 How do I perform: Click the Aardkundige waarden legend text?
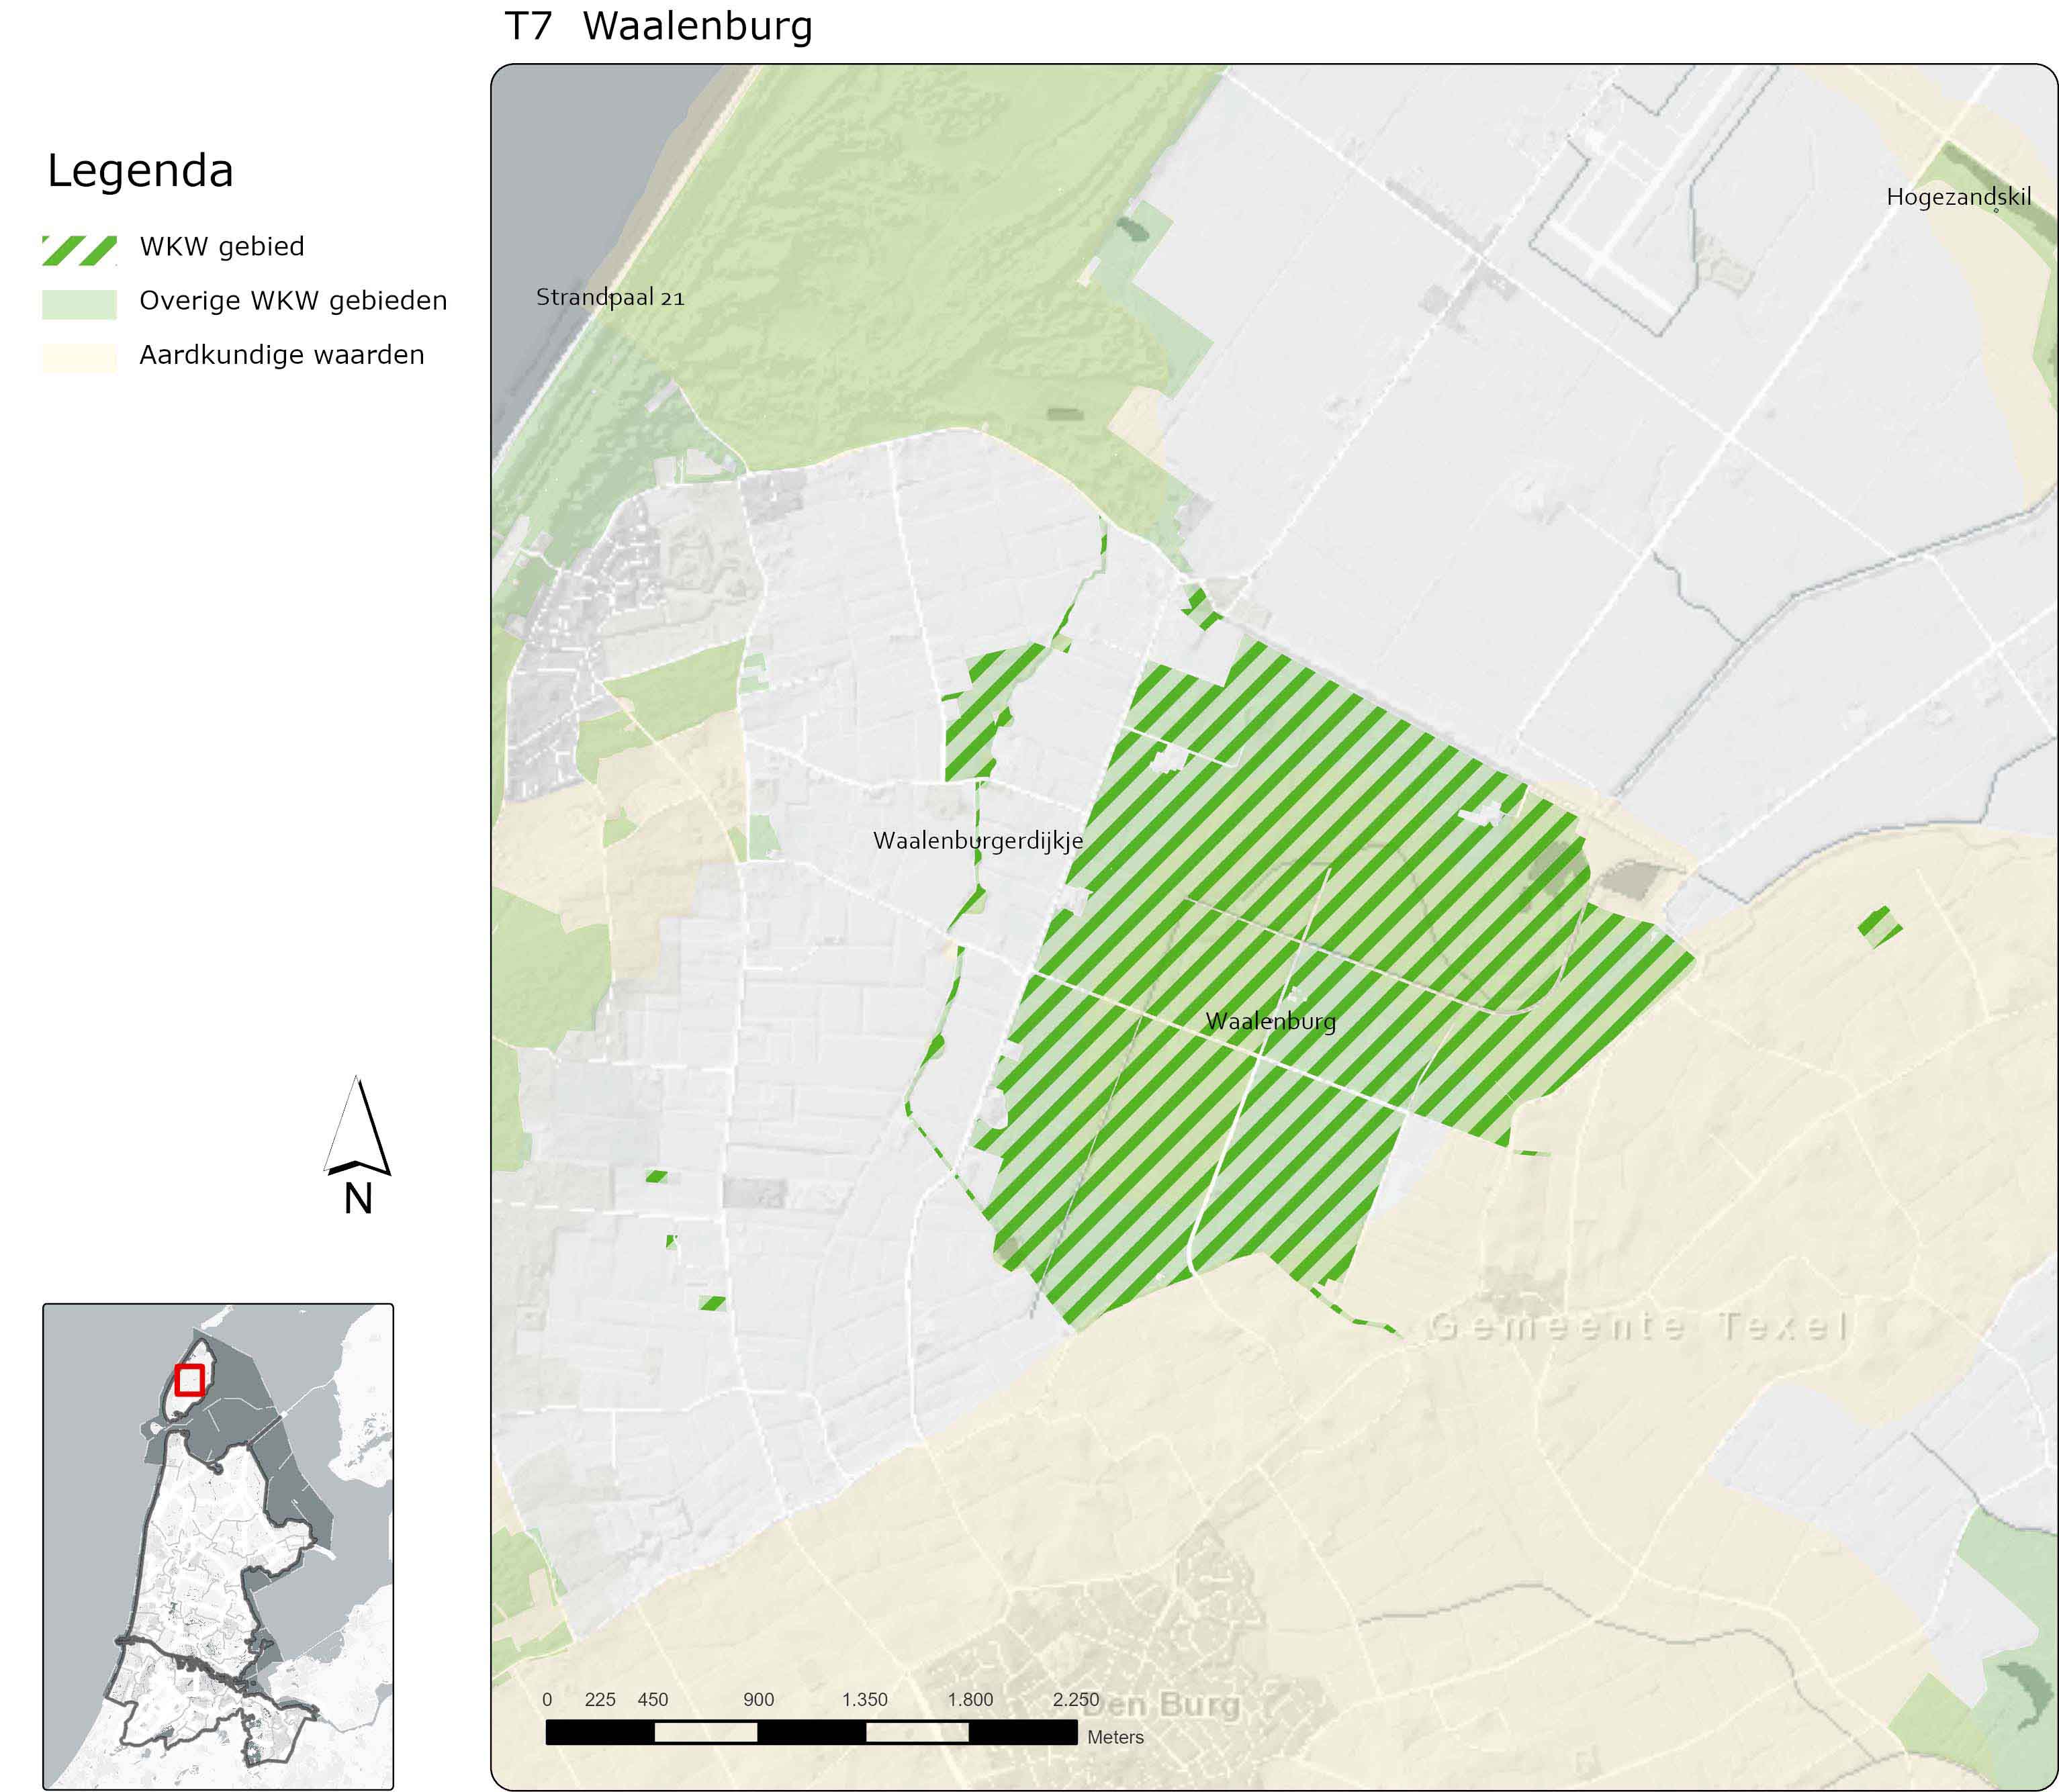click(x=282, y=355)
